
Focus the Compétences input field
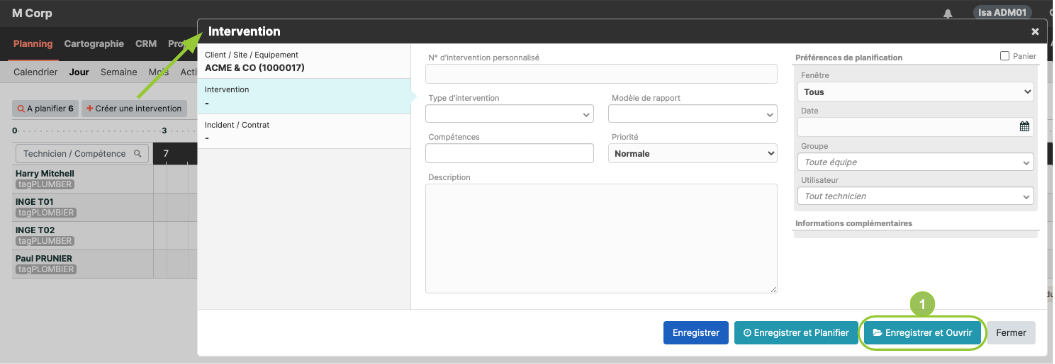point(509,153)
